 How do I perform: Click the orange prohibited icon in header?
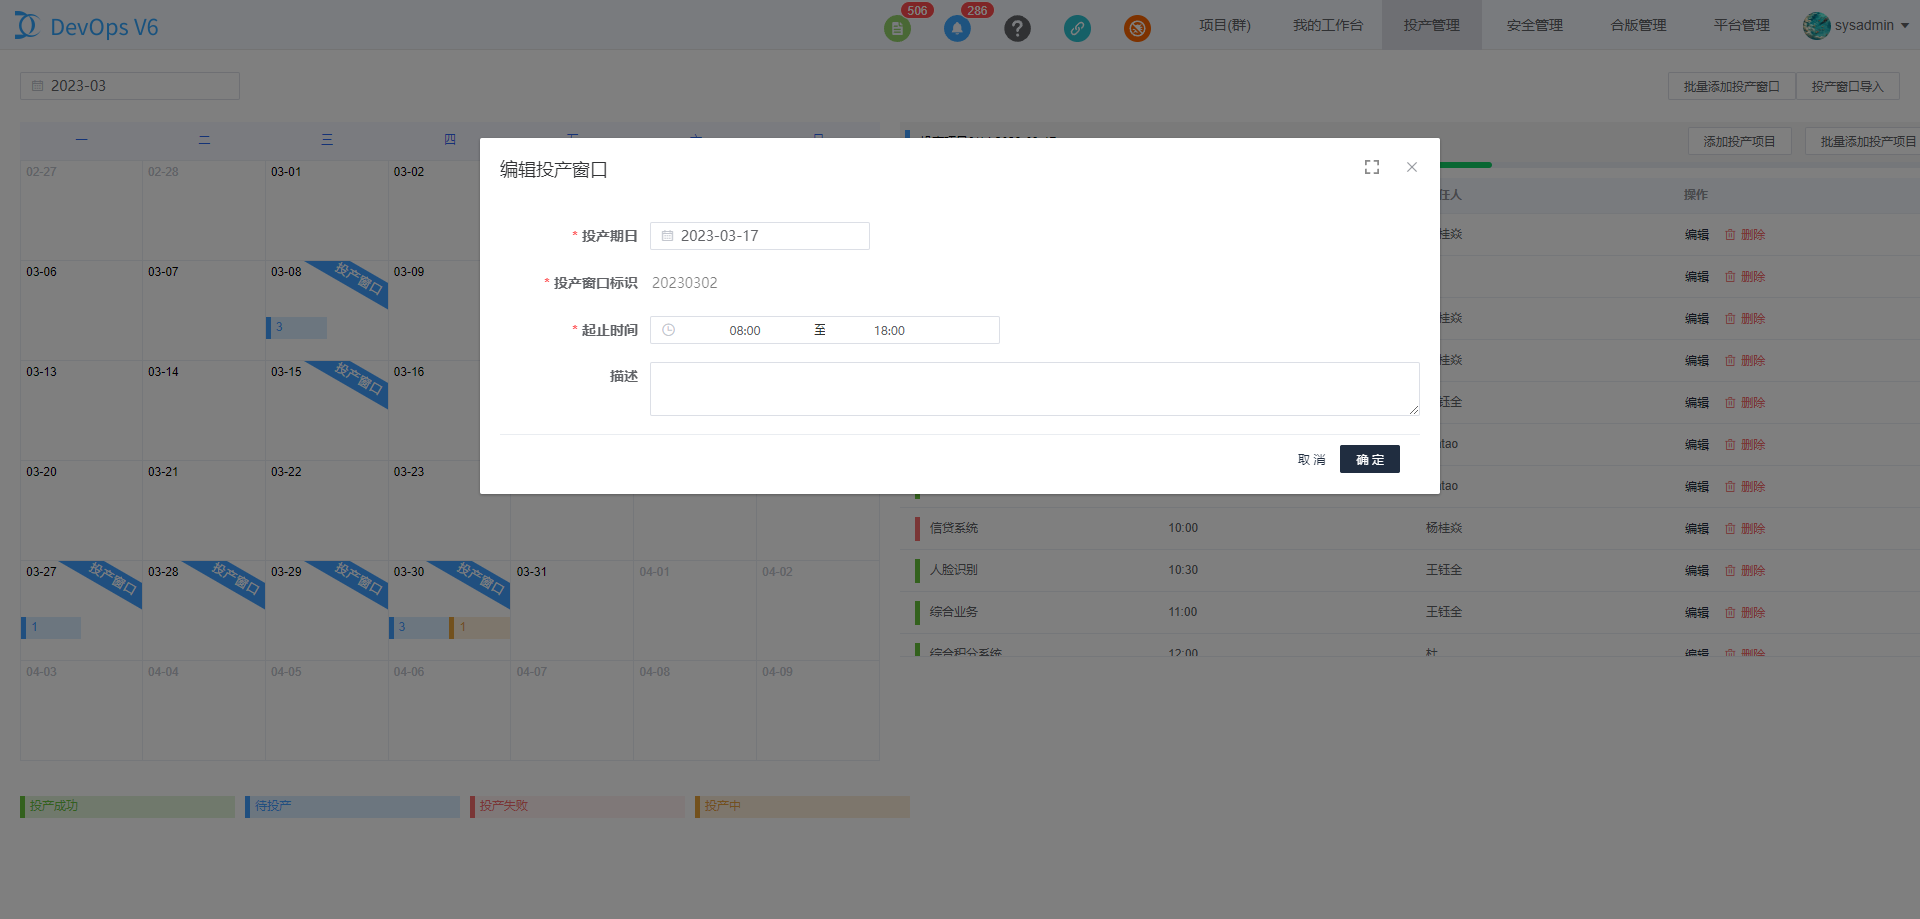pyautogui.click(x=1137, y=28)
